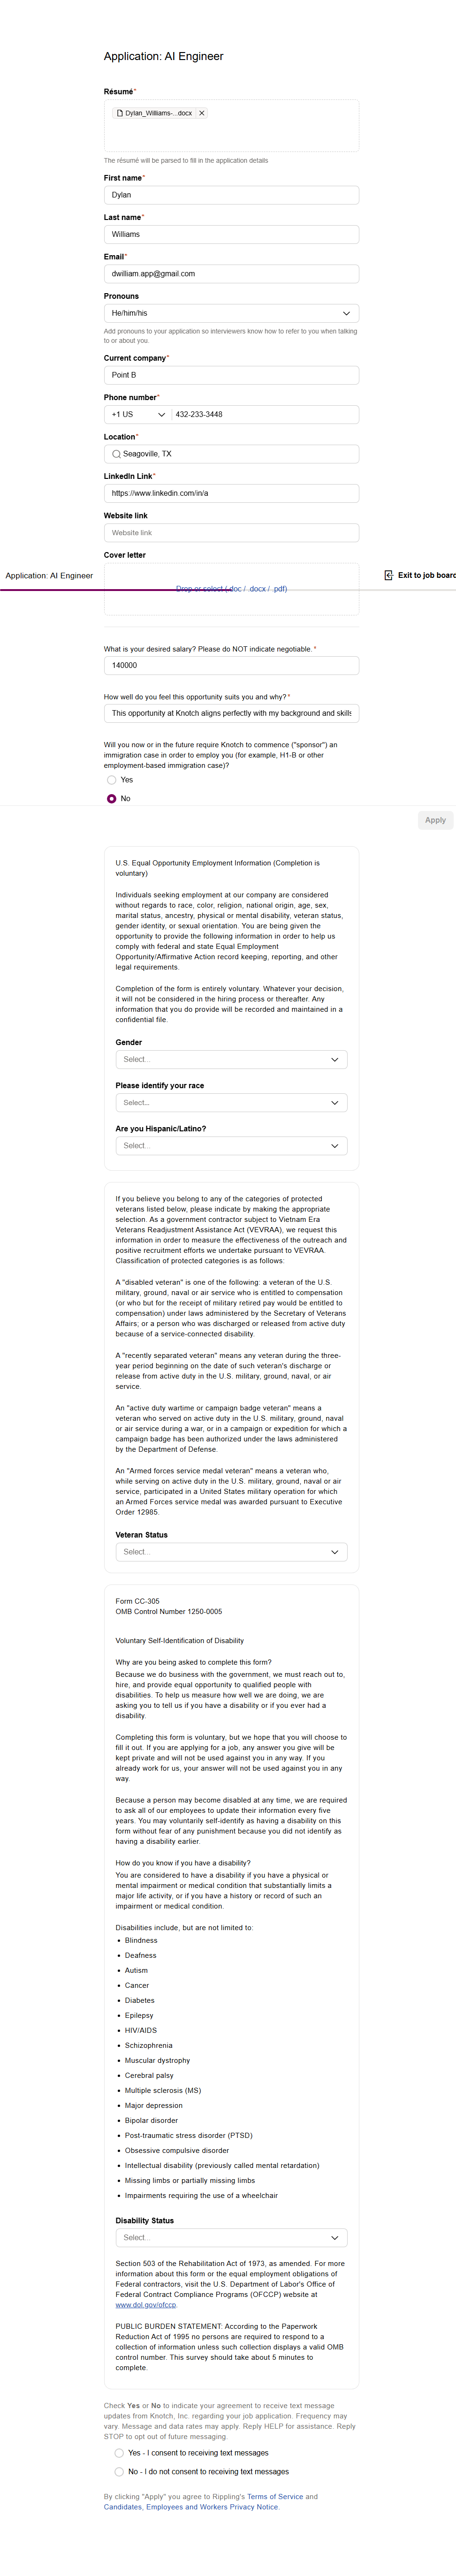The width and height of the screenshot is (456, 2576).
Task: Select Yes for immigration sponsorship
Action: 112,780
